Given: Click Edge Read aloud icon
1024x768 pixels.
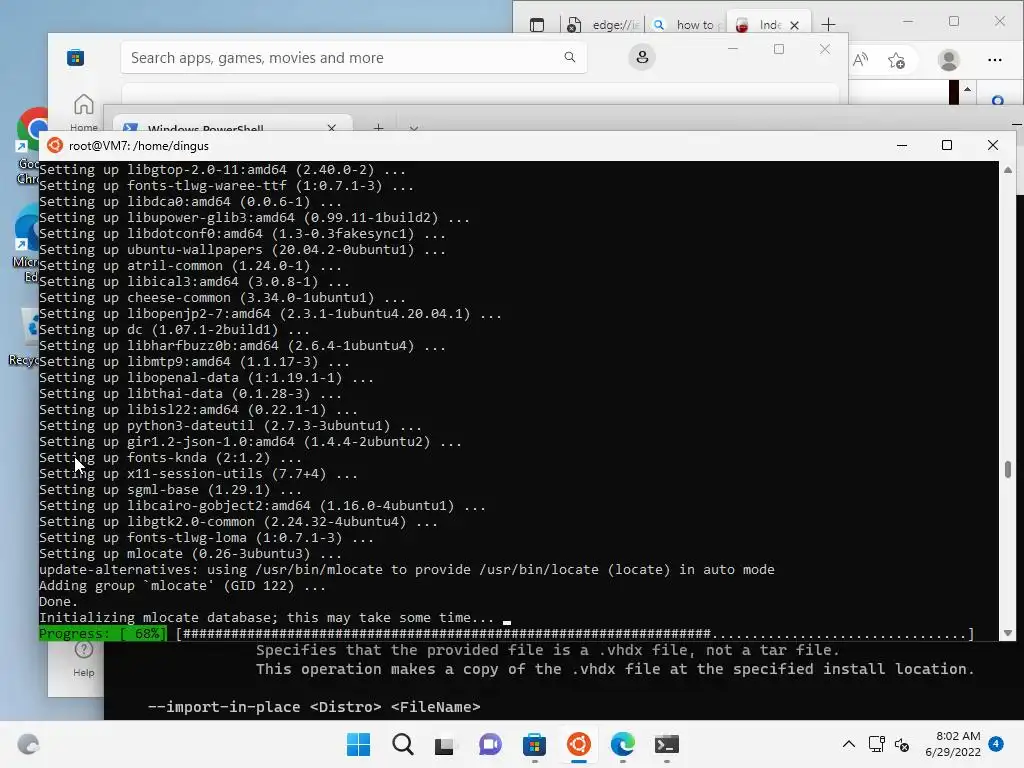Looking at the screenshot, I should [861, 60].
